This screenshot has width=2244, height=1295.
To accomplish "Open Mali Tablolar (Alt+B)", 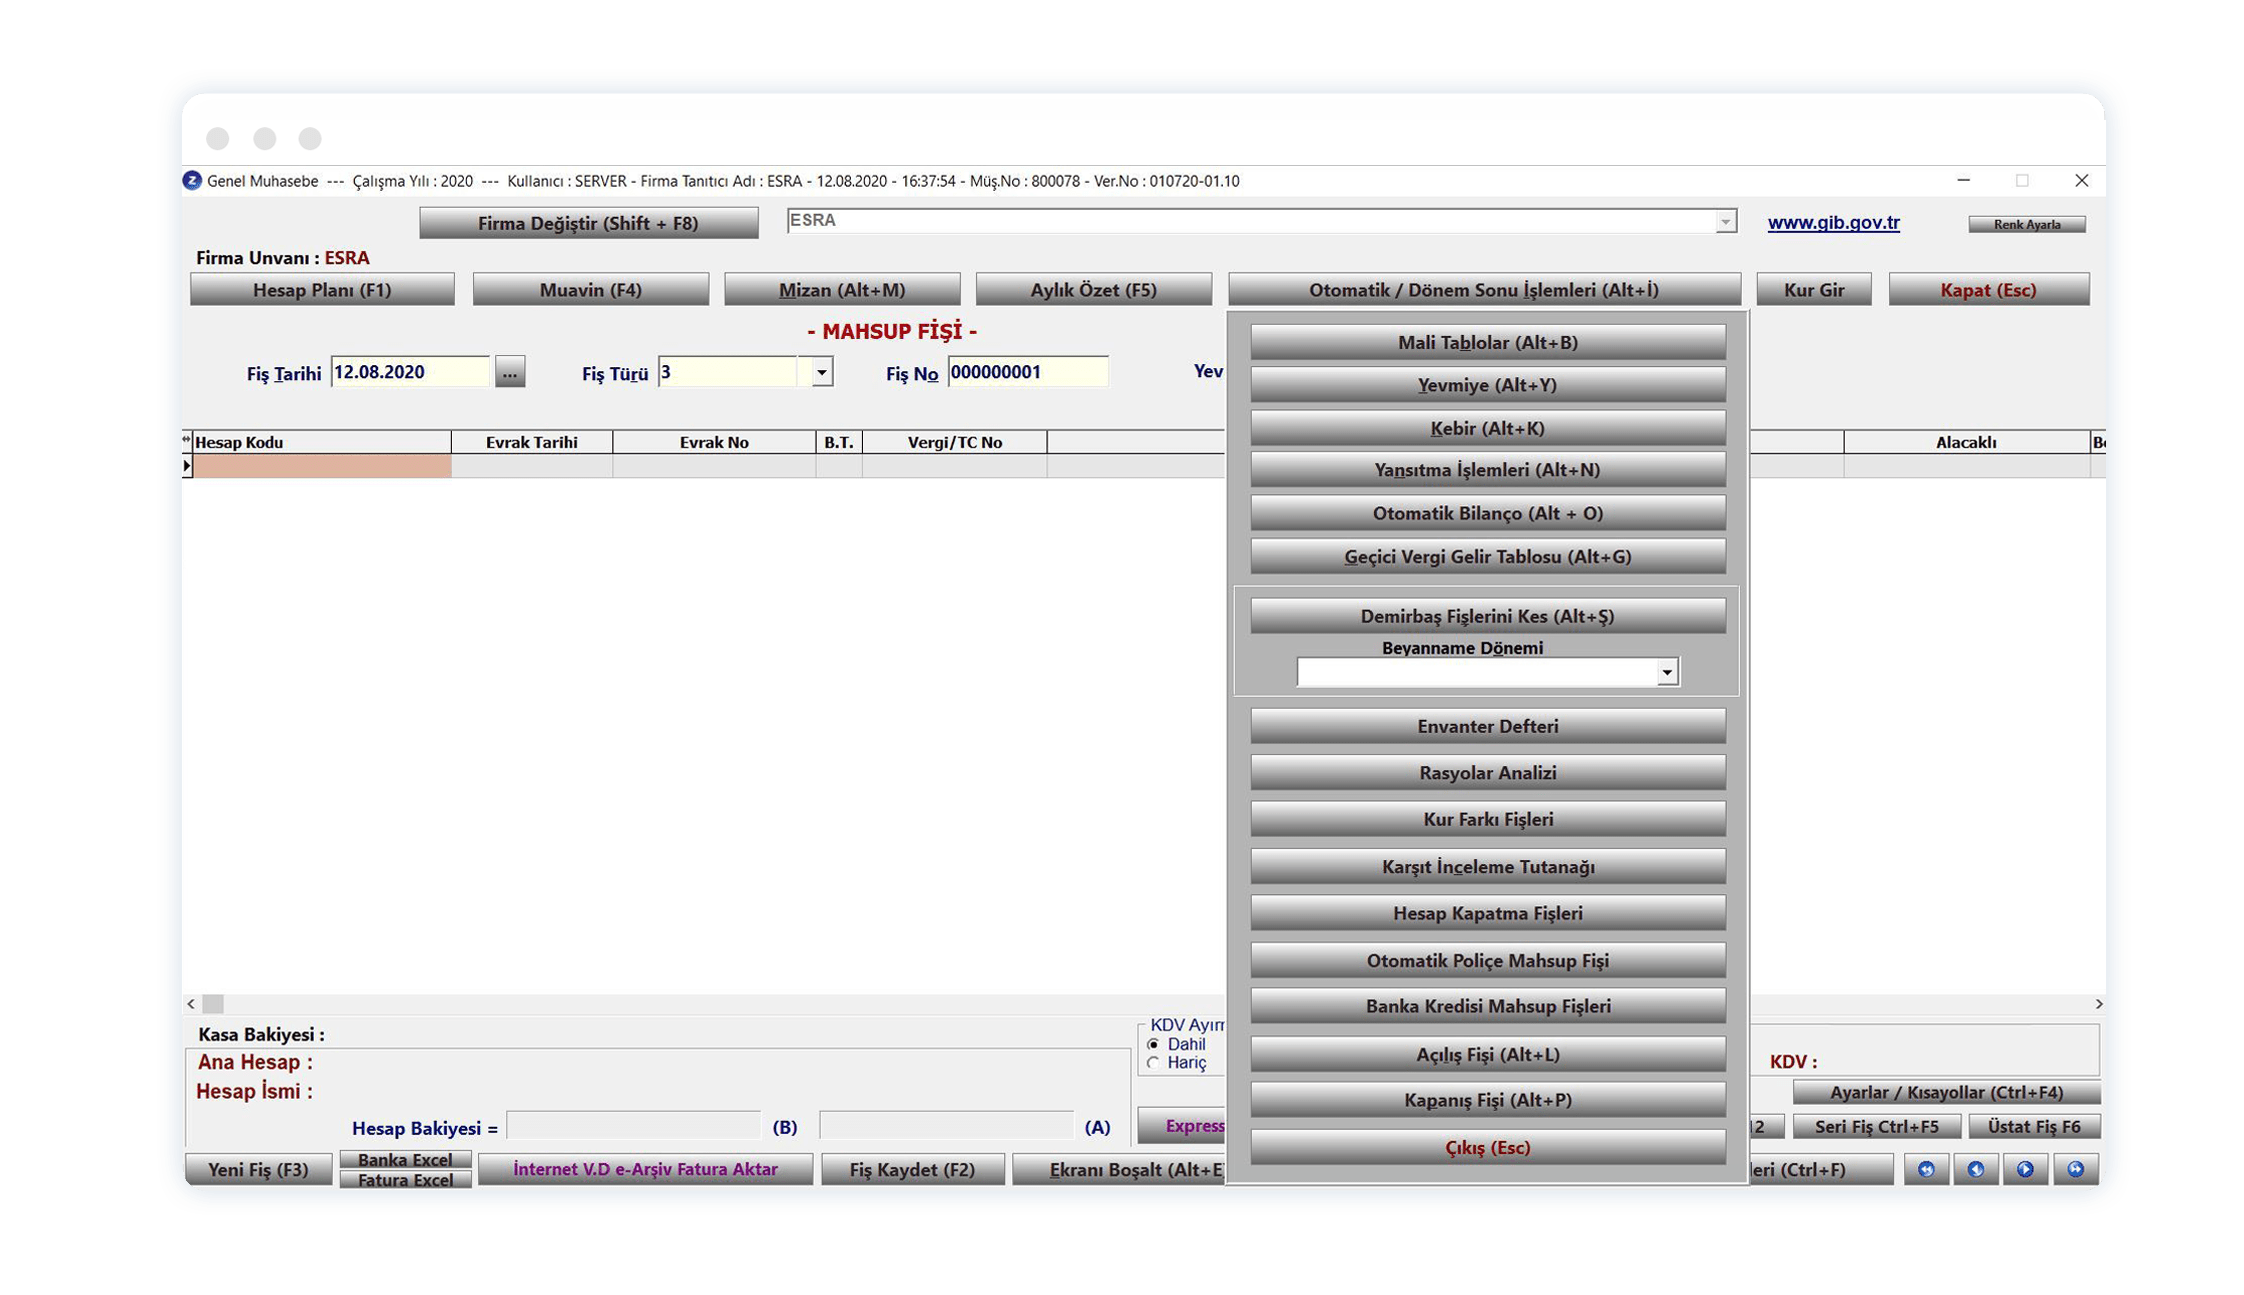I will point(1487,342).
